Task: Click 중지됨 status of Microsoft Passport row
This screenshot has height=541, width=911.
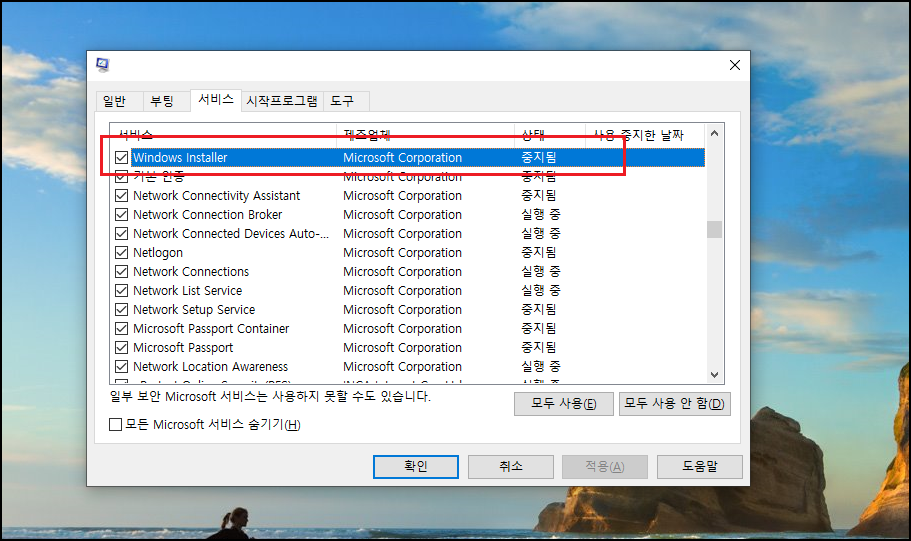Action: (x=539, y=347)
